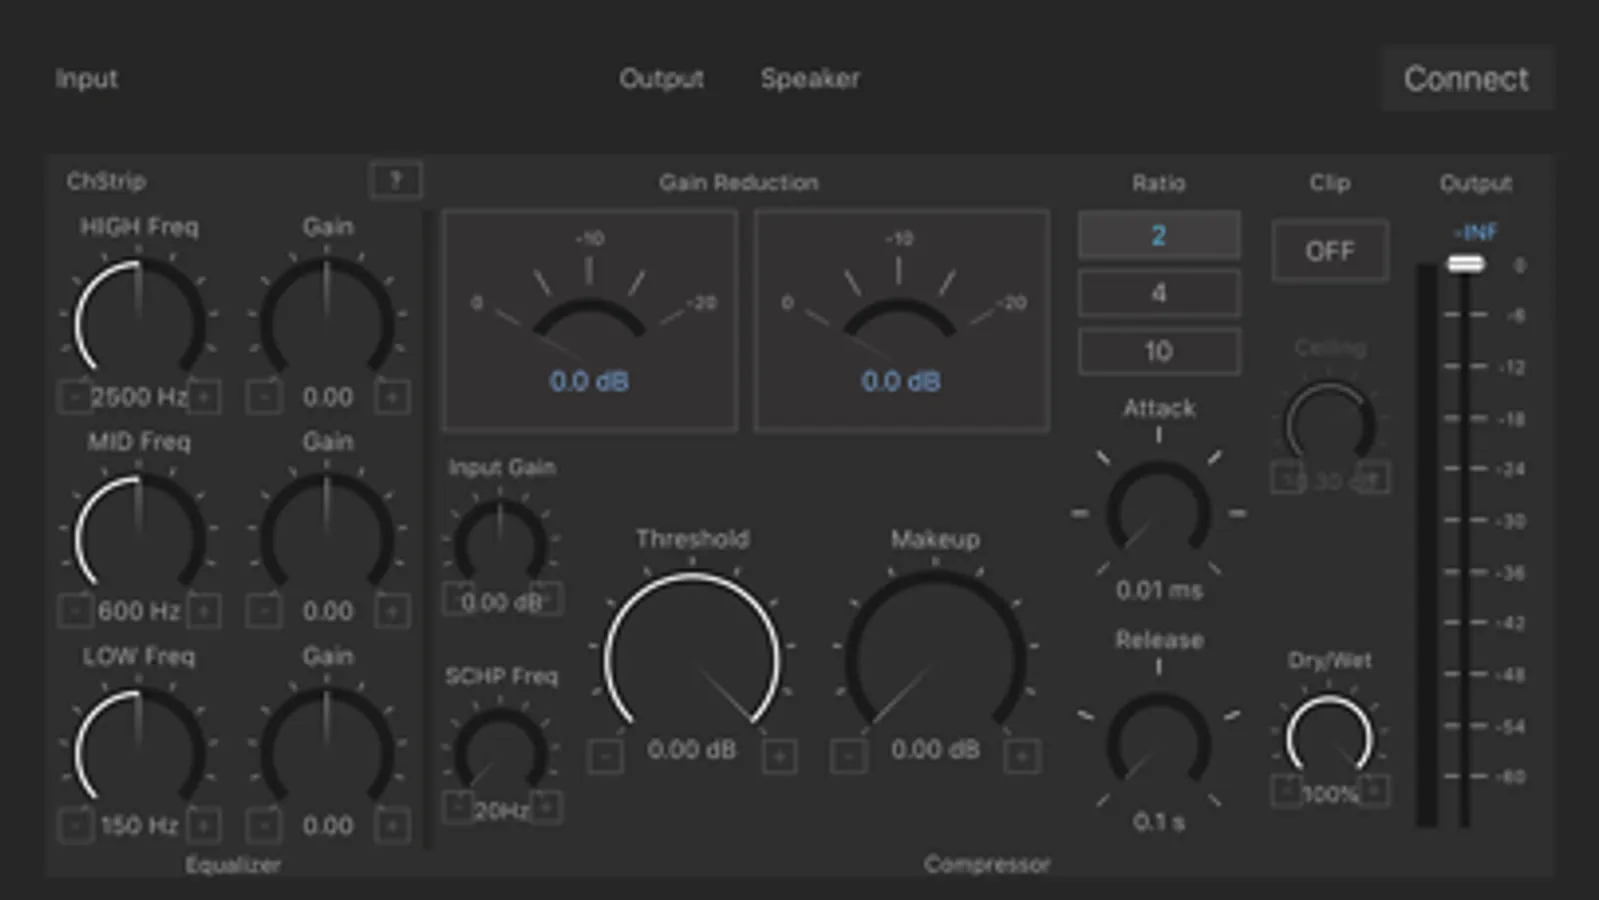Select compressor ratio 10

point(1159,351)
